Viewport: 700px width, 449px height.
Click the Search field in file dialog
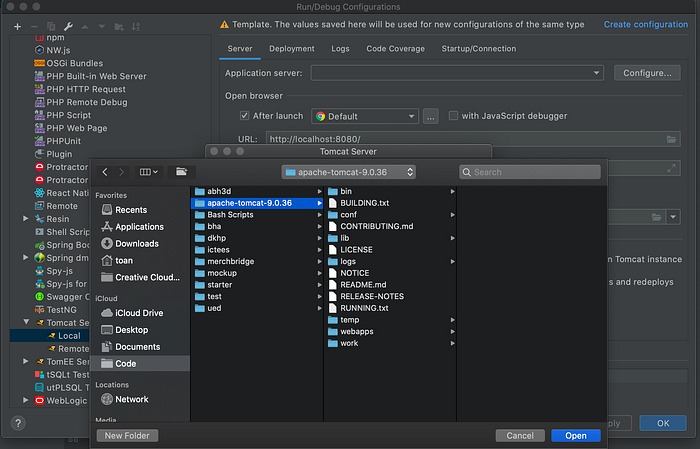pos(530,172)
